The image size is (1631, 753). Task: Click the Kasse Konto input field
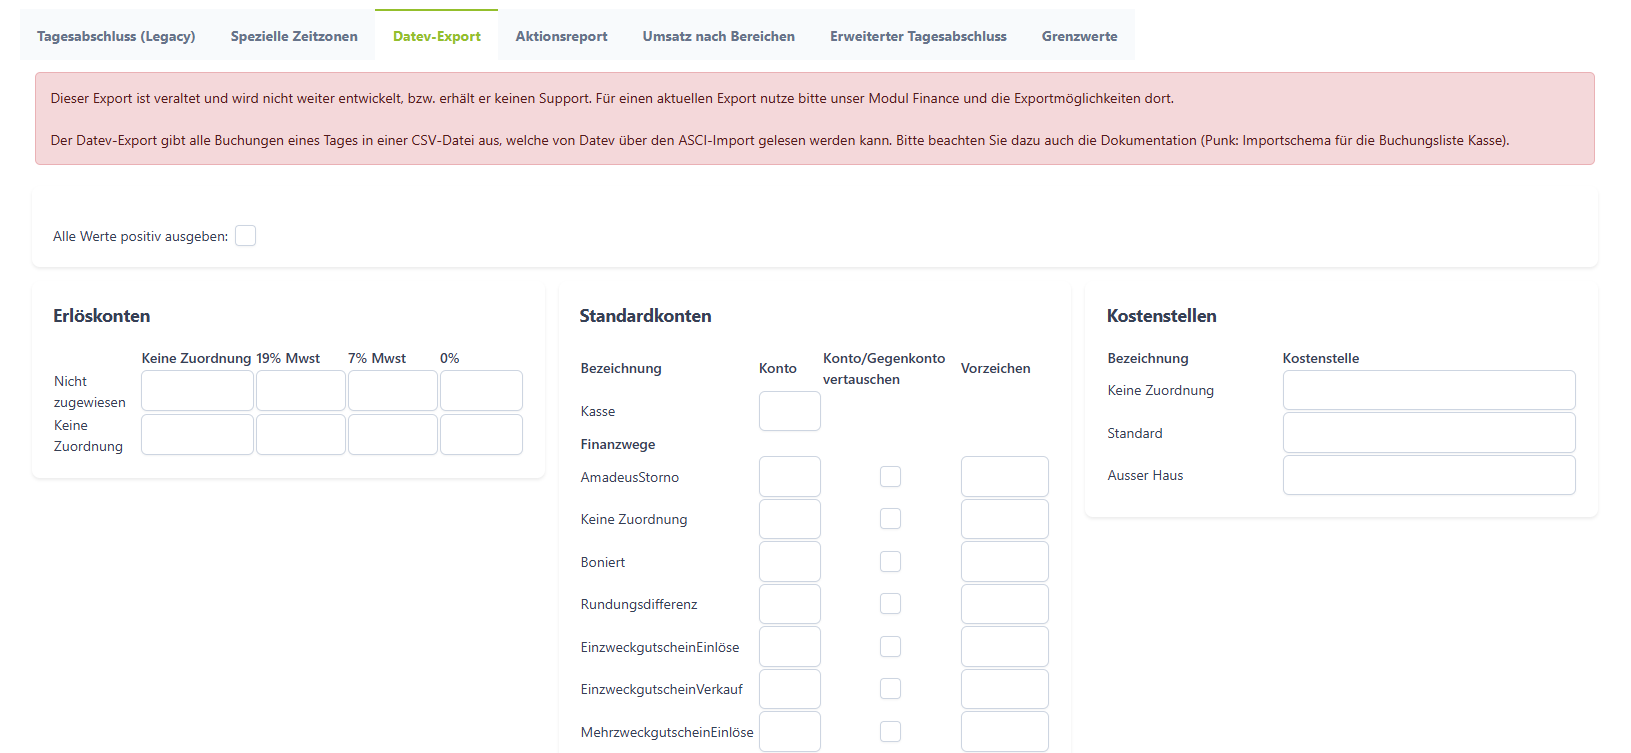click(790, 411)
